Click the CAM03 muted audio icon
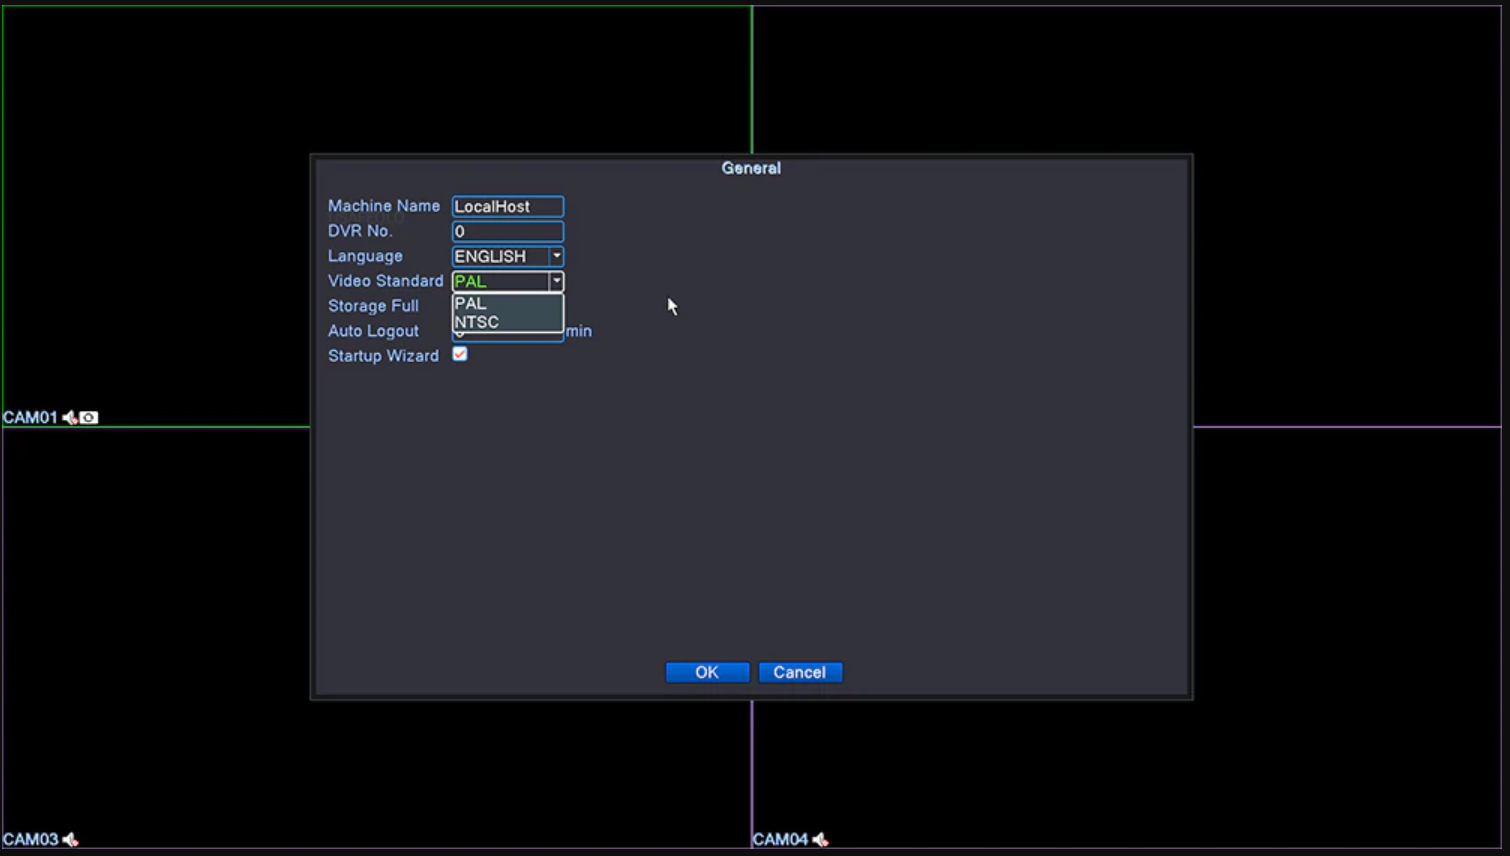 tap(70, 840)
